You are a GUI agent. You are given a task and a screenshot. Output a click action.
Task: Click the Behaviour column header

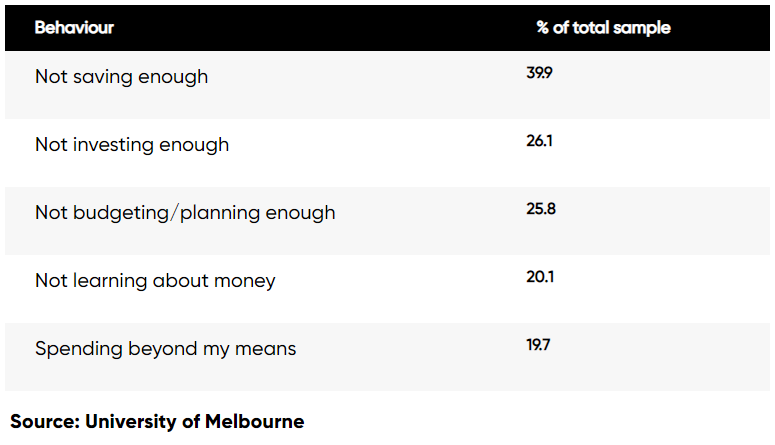click(74, 28)
